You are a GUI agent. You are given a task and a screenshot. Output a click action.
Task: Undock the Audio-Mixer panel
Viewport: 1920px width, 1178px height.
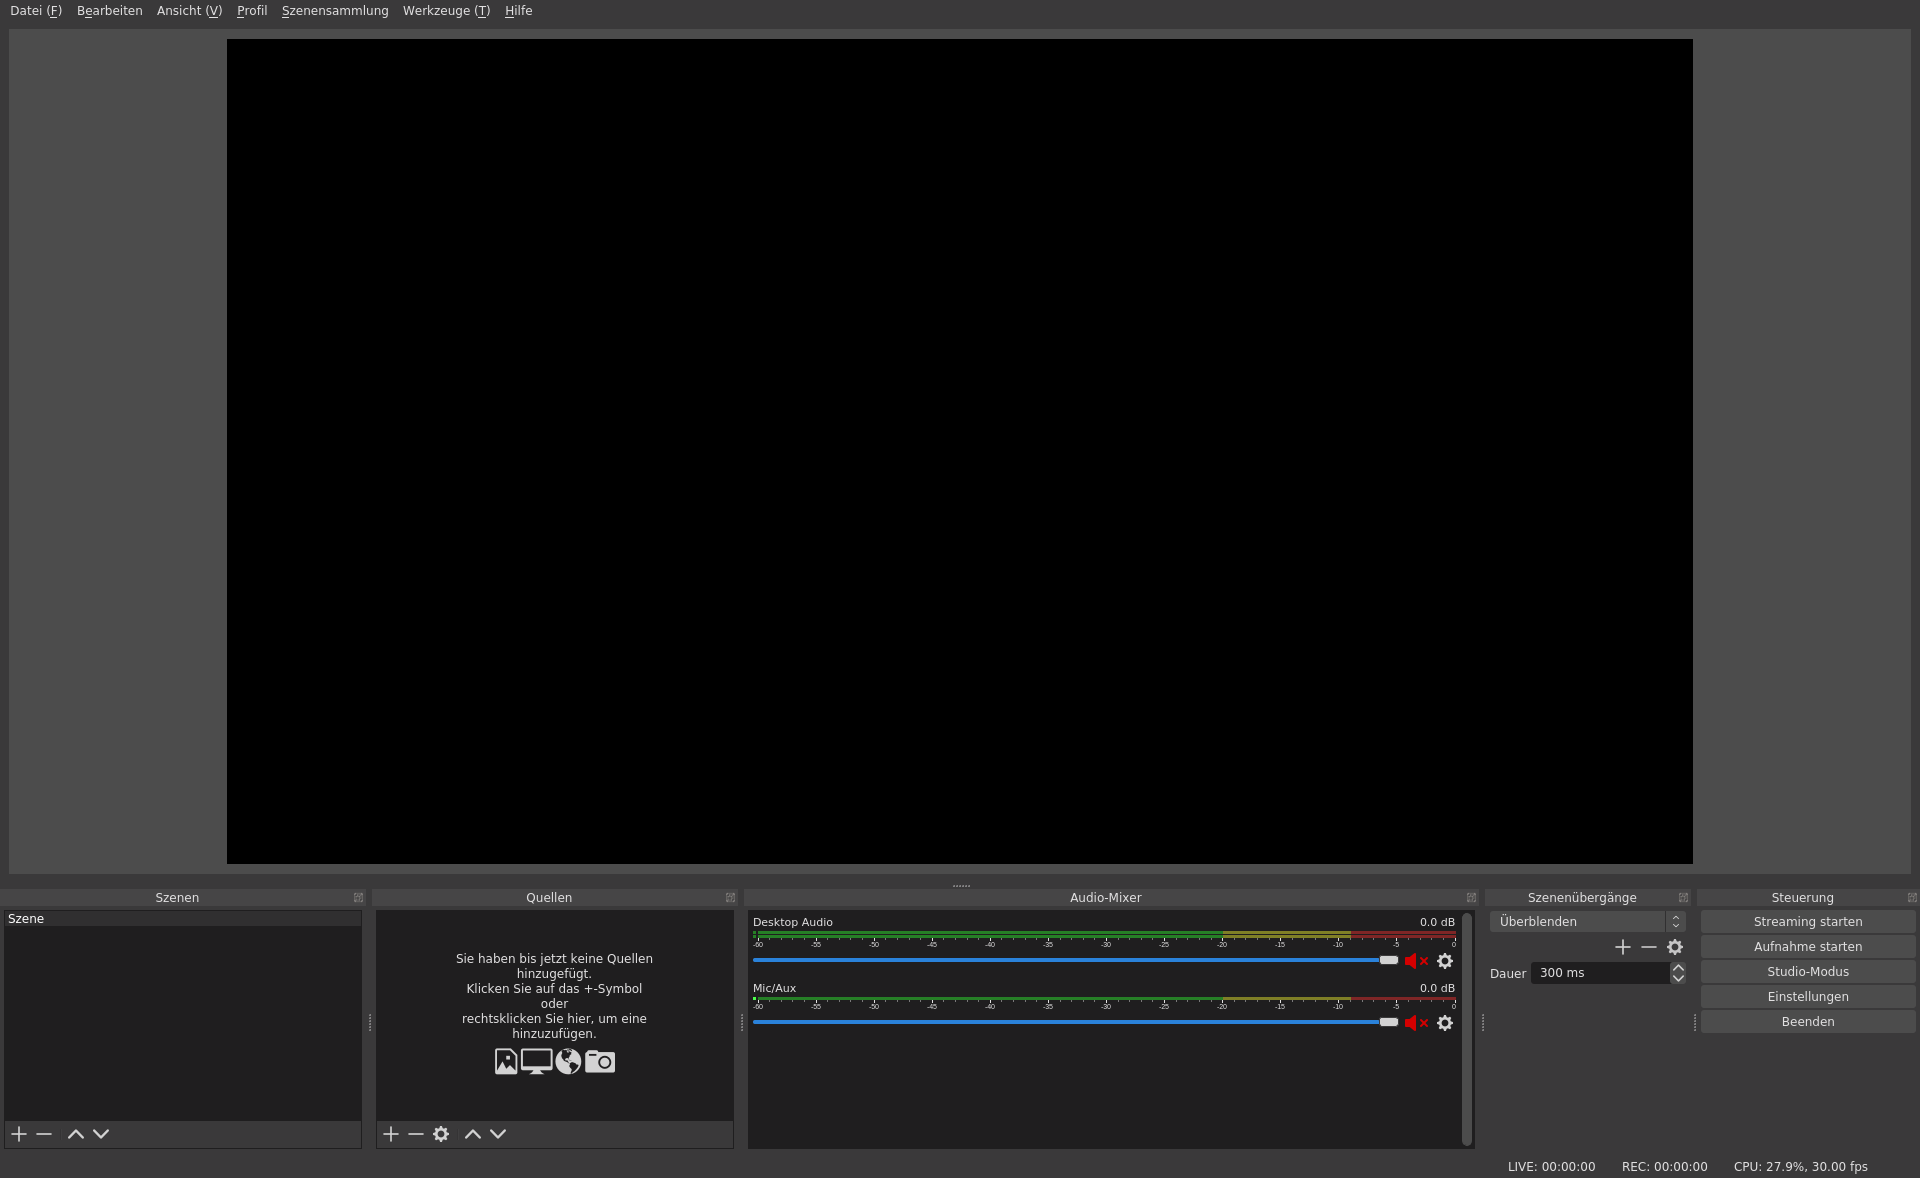(x=1471, y=898)
